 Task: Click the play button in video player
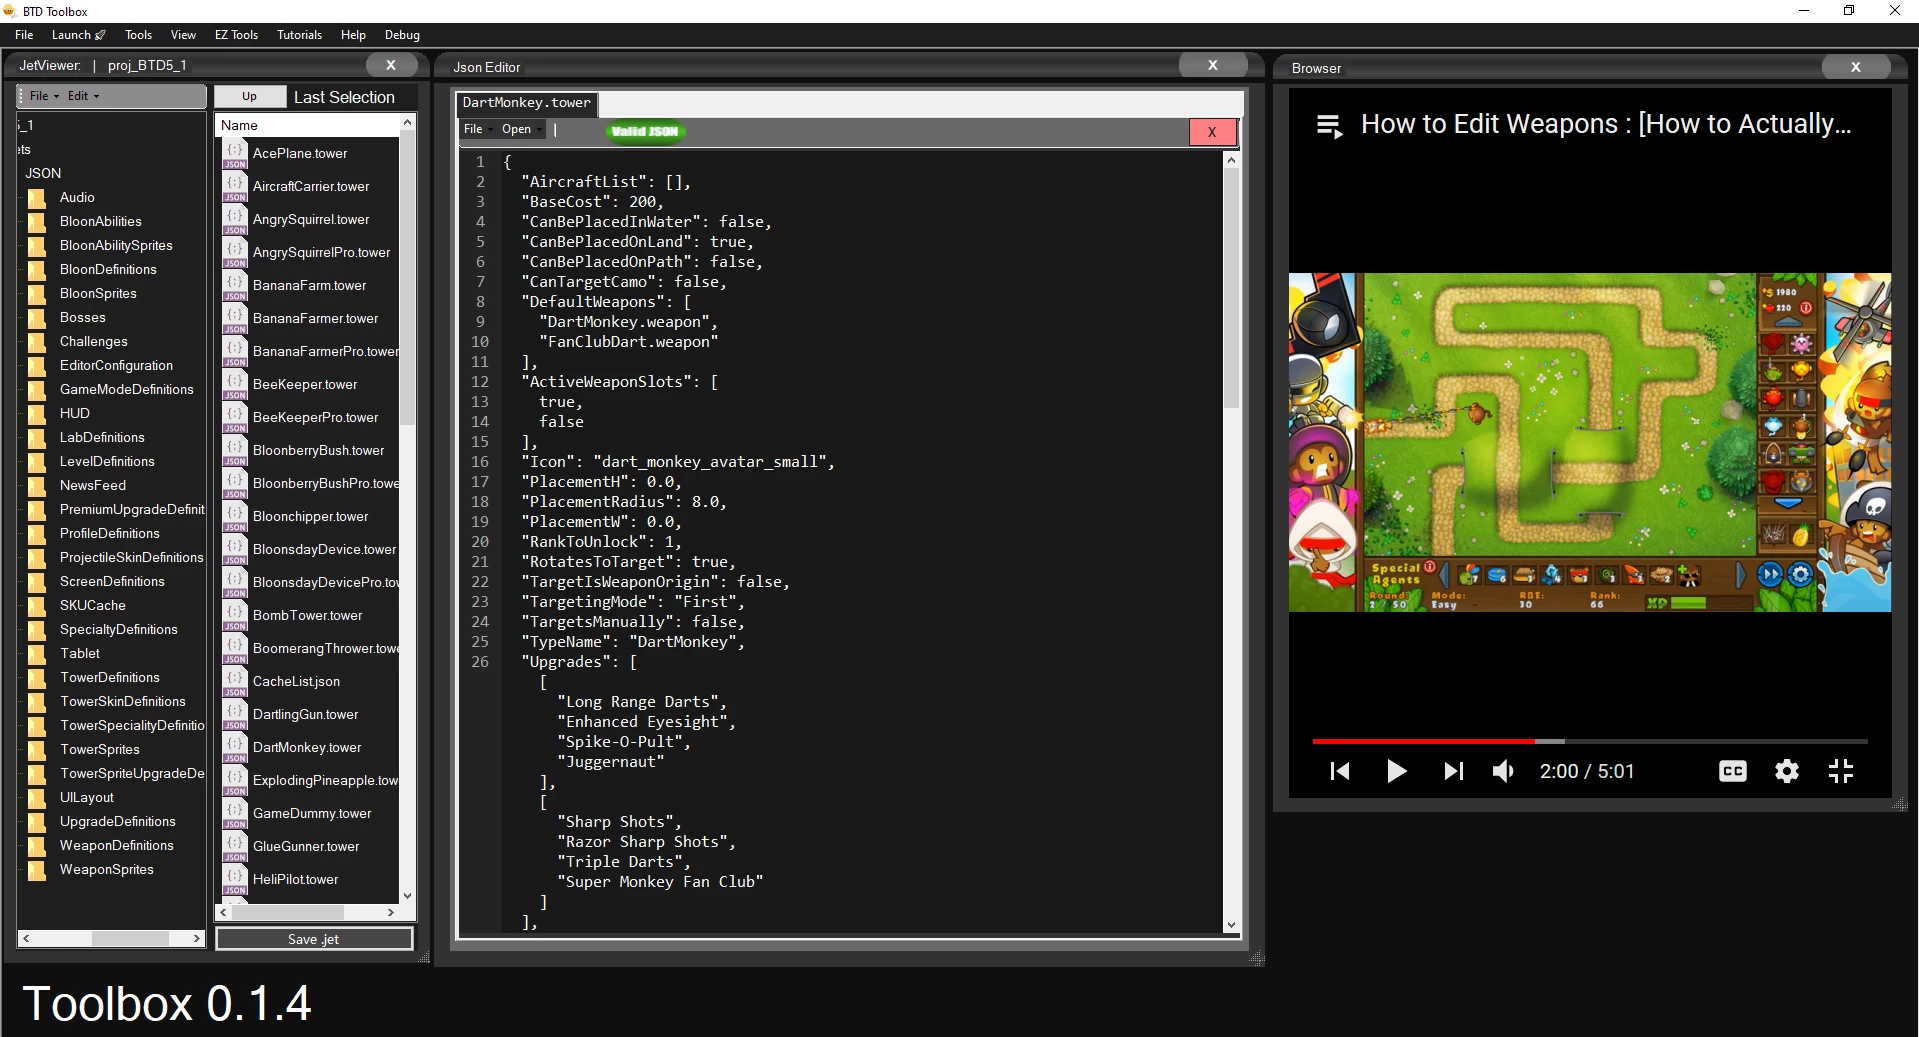(1397, 771)
